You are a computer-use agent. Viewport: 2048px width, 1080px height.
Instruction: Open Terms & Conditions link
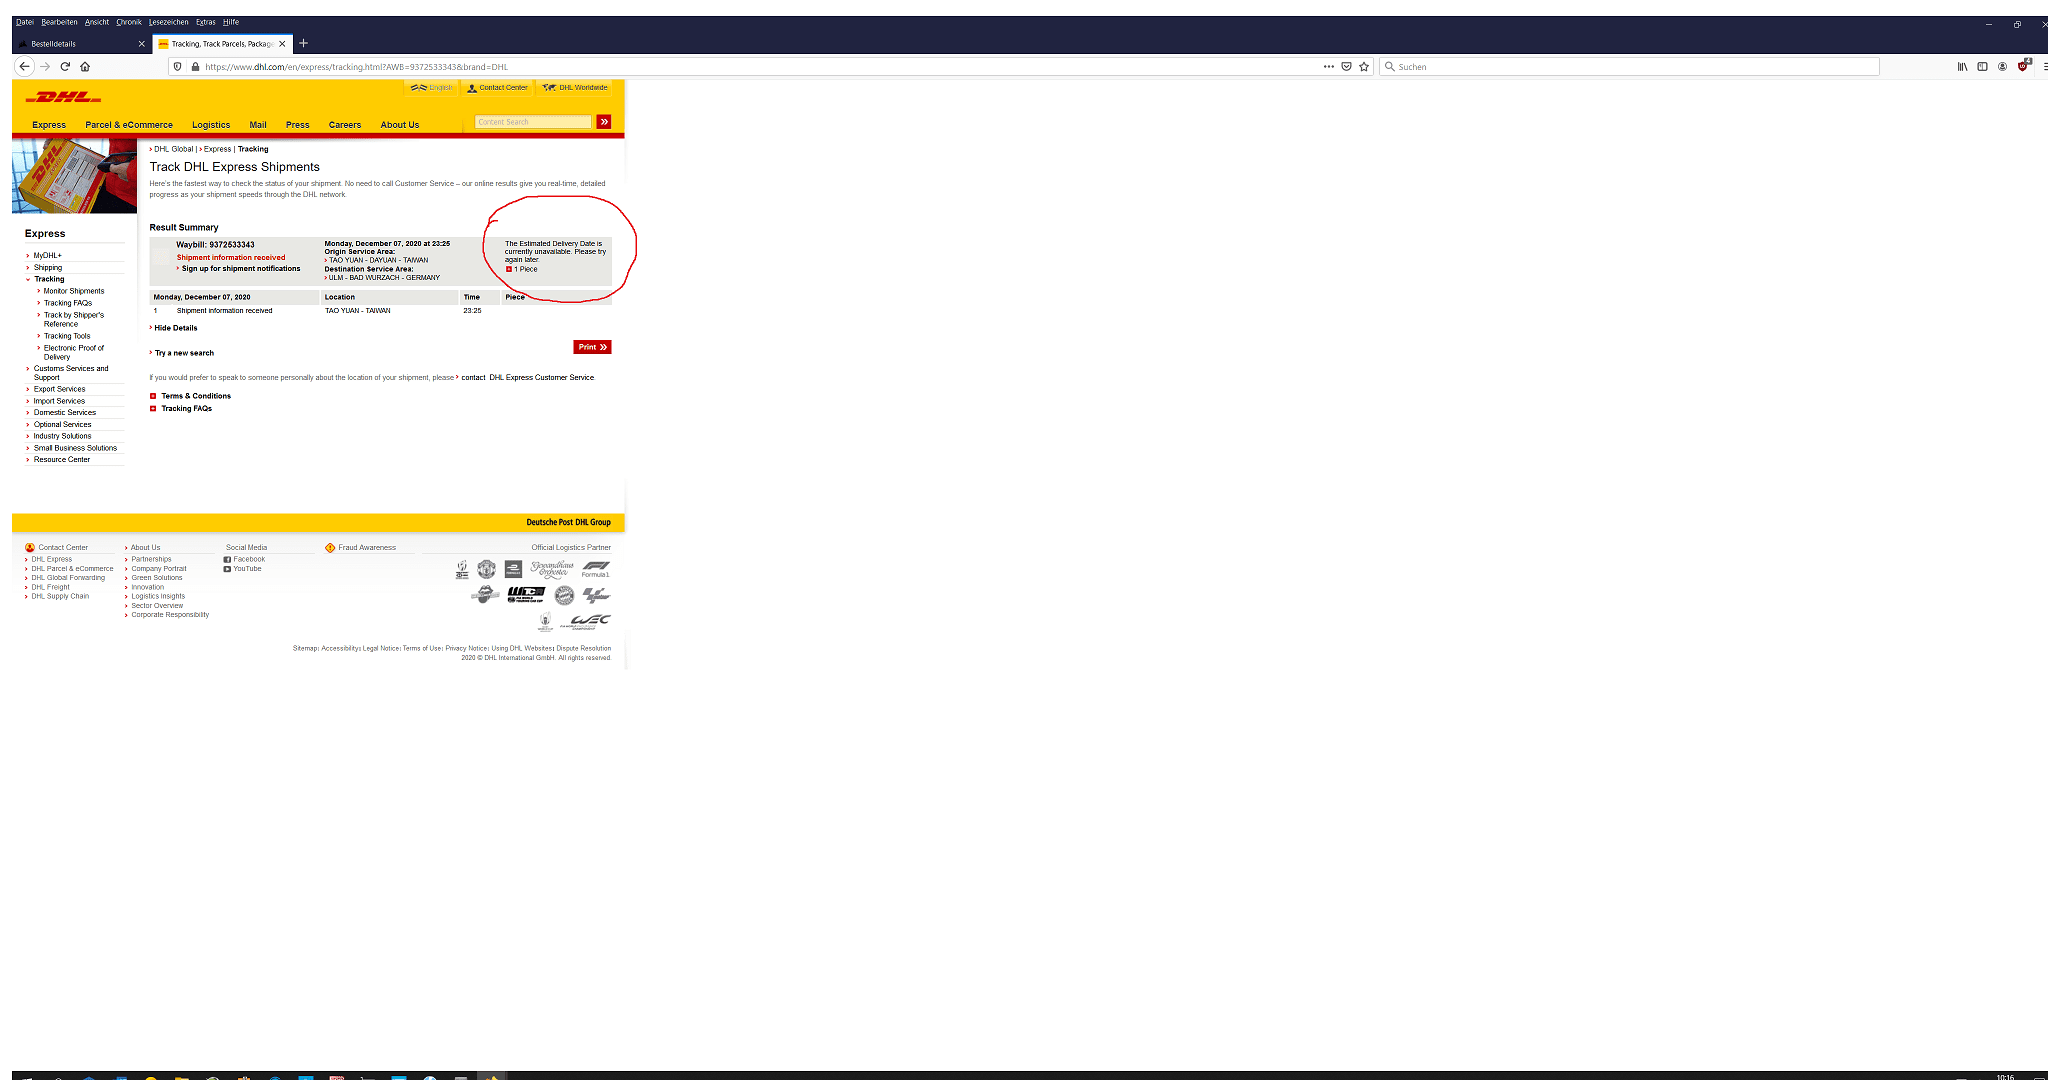(x=196, y=396)
